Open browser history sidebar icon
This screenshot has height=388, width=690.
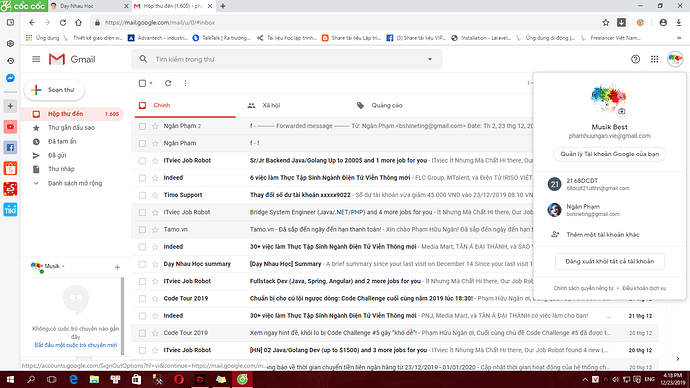[11, 61]
